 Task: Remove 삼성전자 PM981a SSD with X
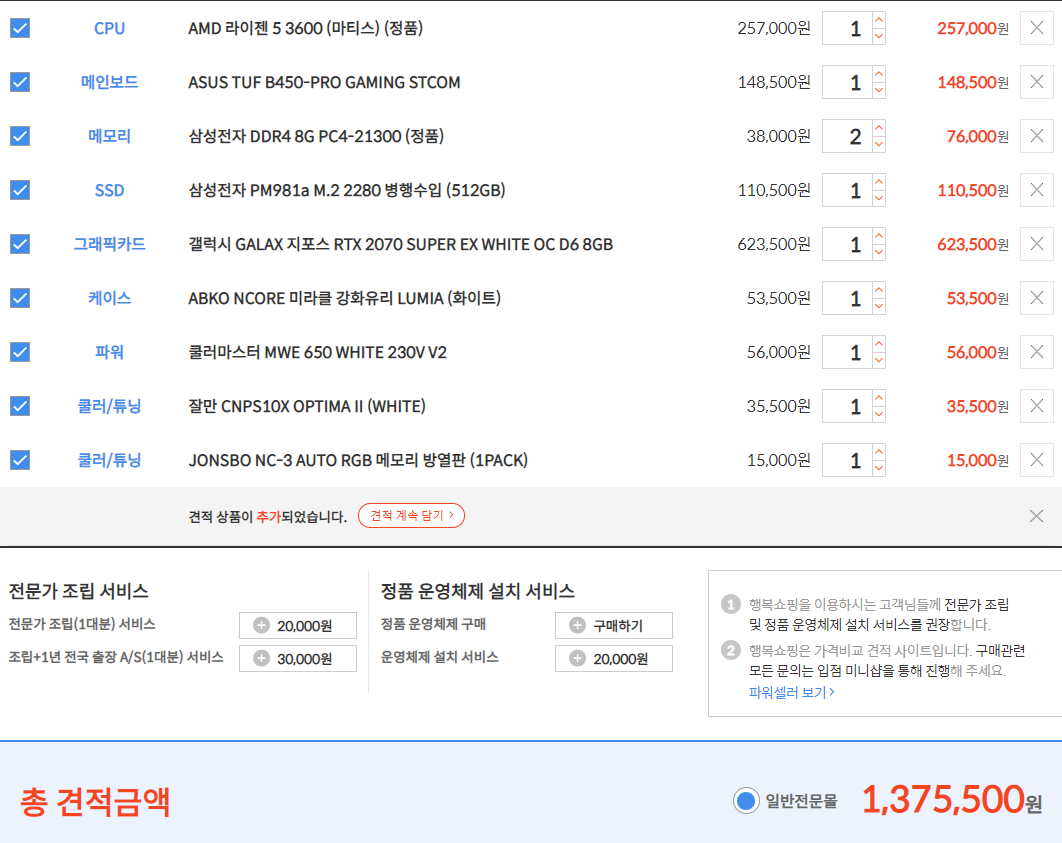click(x=1036, y=190)
